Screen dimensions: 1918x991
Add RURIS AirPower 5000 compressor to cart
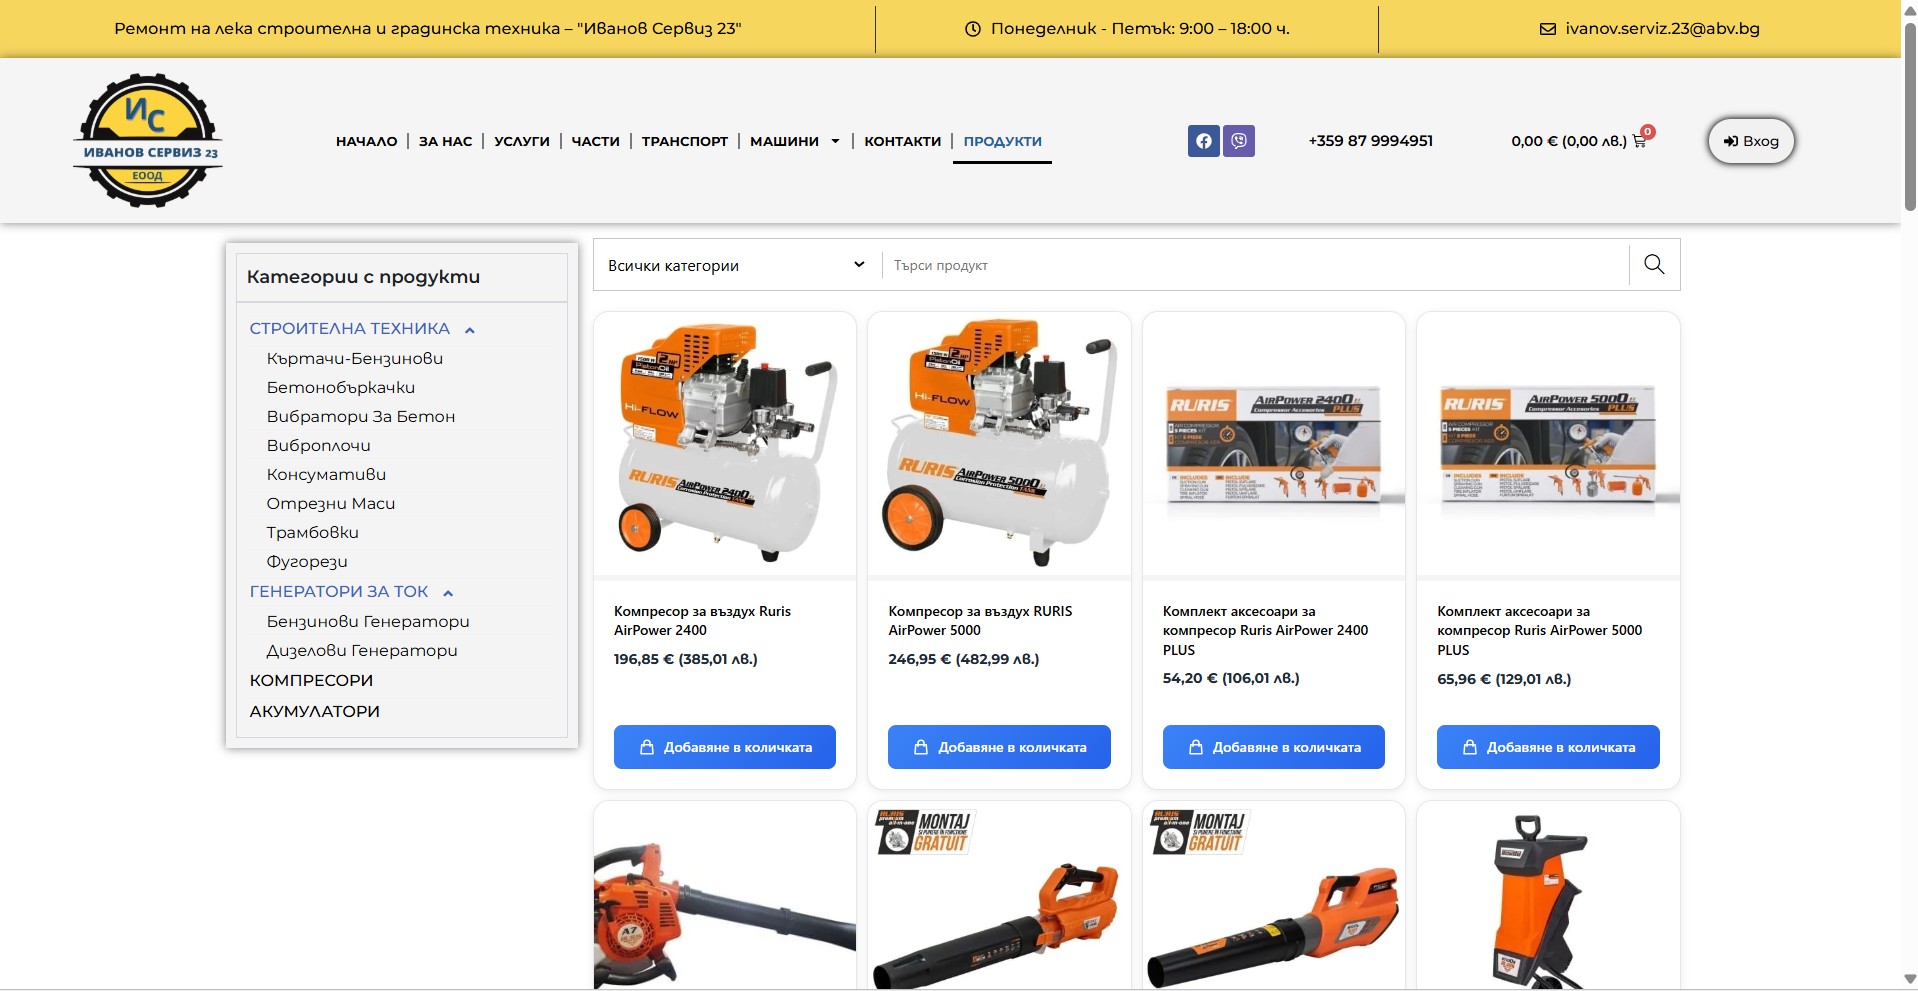coord(999,747)
